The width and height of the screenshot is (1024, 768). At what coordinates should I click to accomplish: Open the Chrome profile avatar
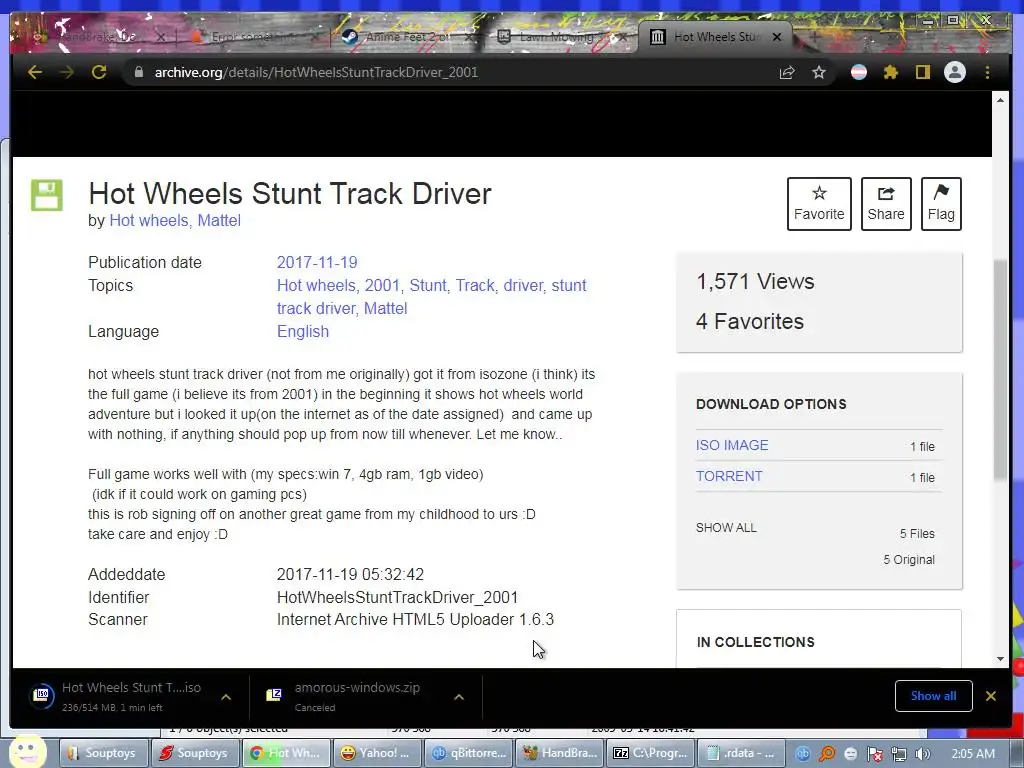955,72
